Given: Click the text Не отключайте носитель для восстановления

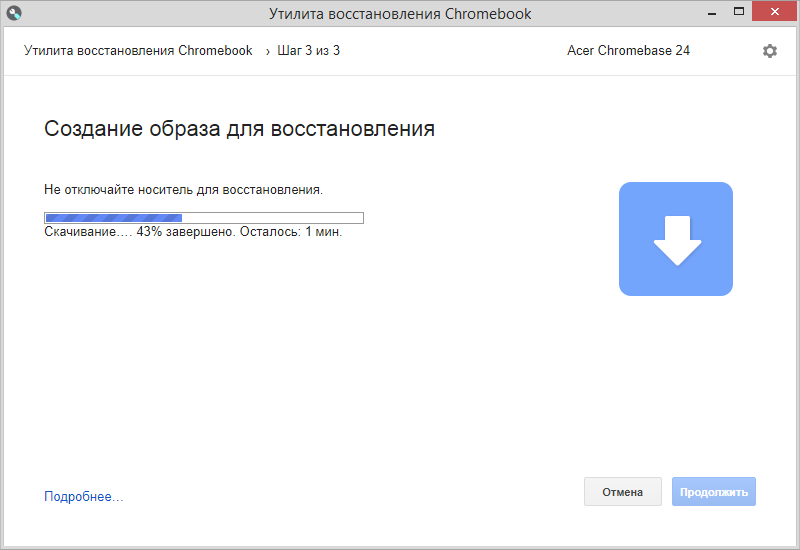Looking at the screenshot, I should (184, 190).
